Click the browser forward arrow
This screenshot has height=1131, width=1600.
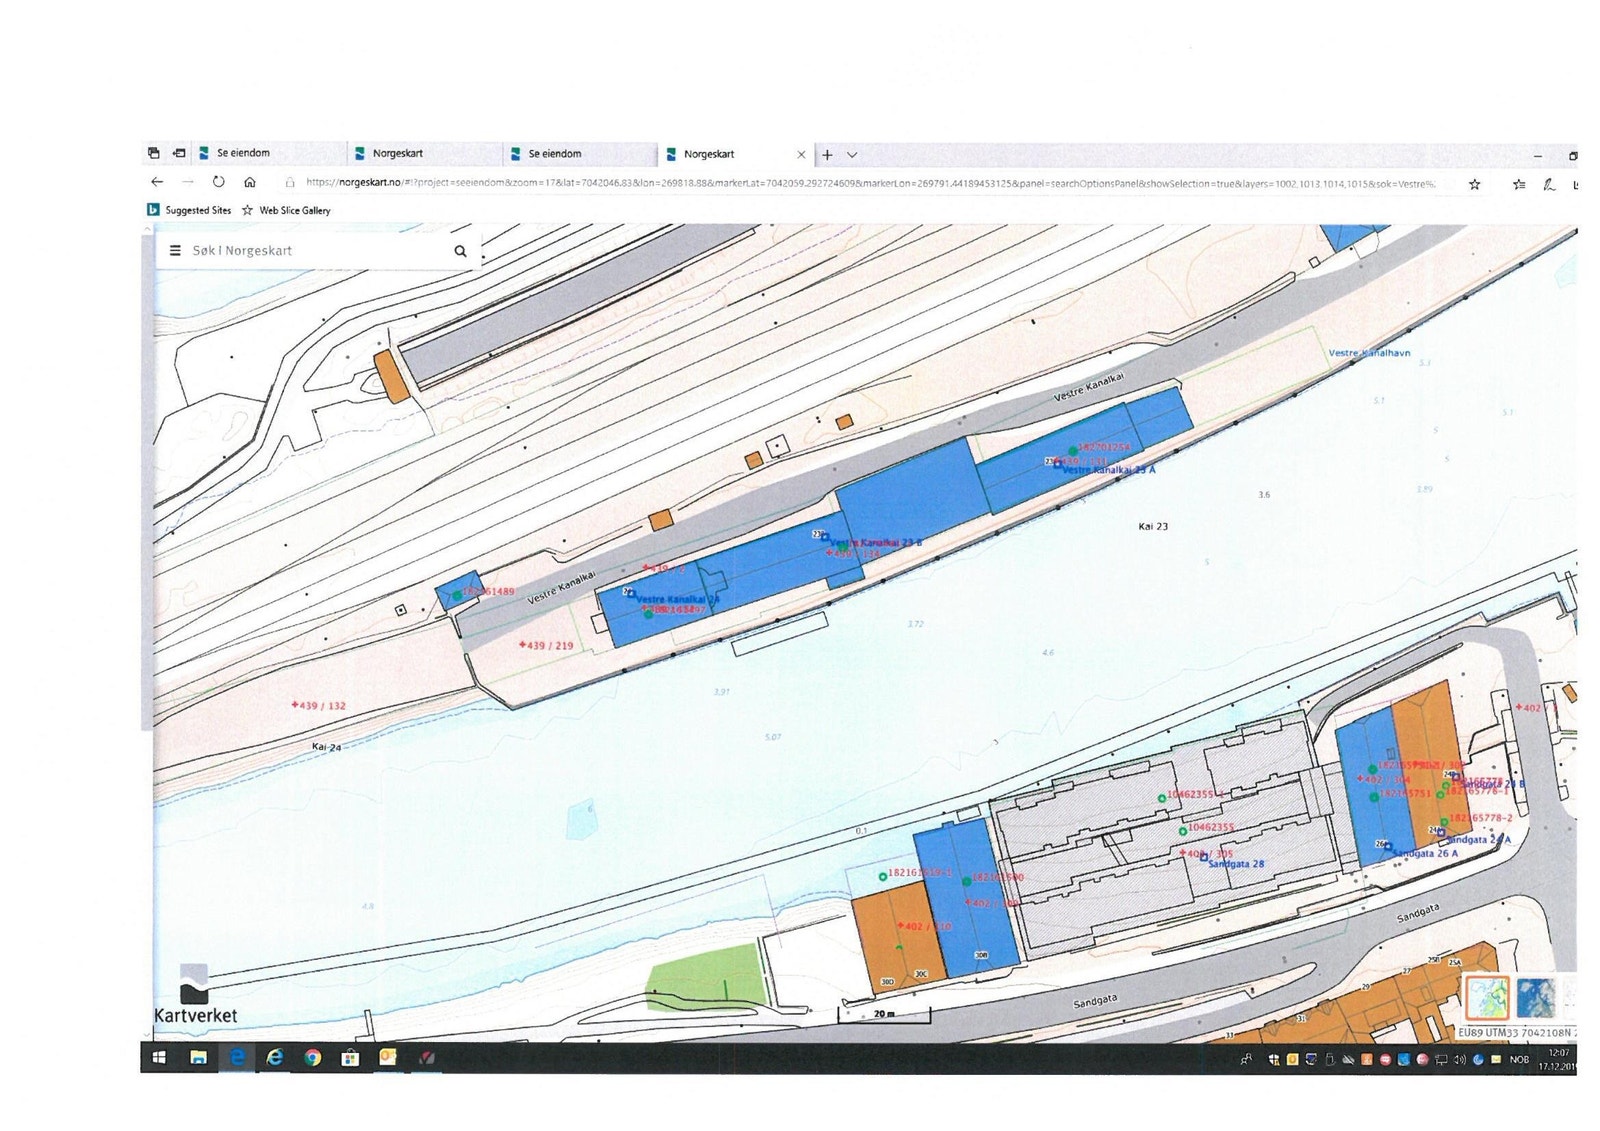(187, 182)
